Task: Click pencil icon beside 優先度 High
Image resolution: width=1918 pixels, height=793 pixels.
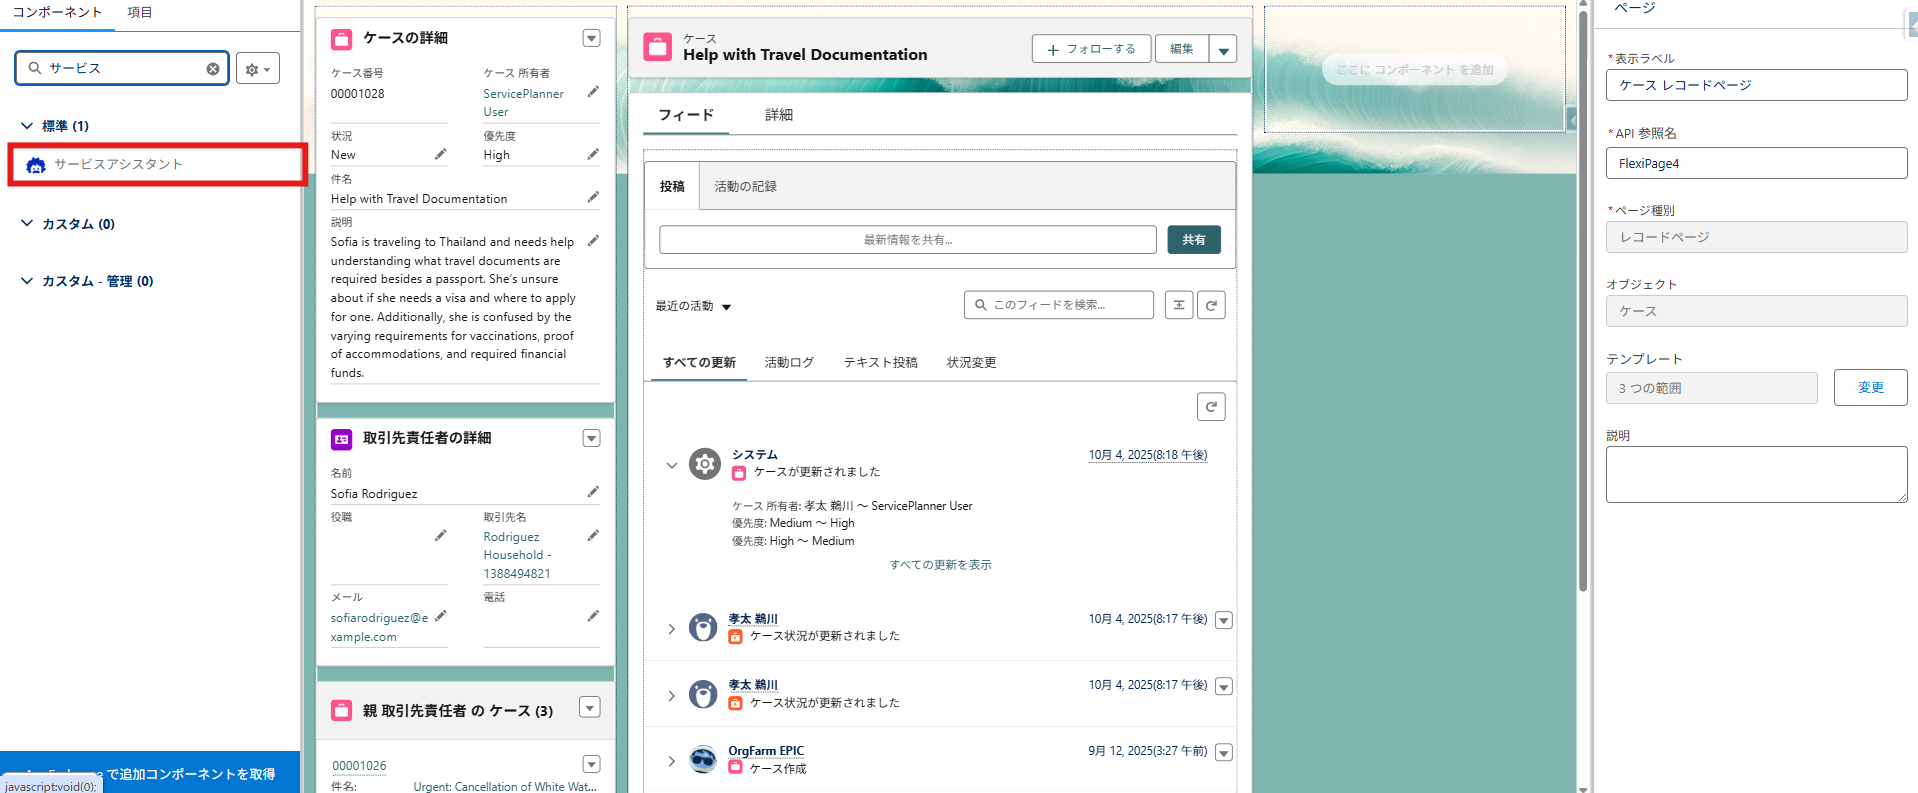Action: pyautogui.click(x=593, y=154)
